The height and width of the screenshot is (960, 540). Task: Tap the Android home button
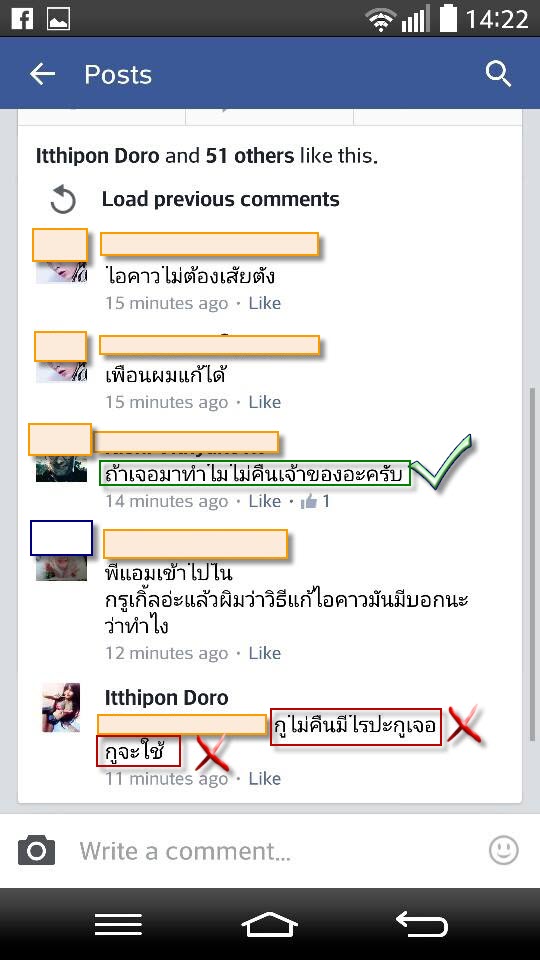[269, 924]
